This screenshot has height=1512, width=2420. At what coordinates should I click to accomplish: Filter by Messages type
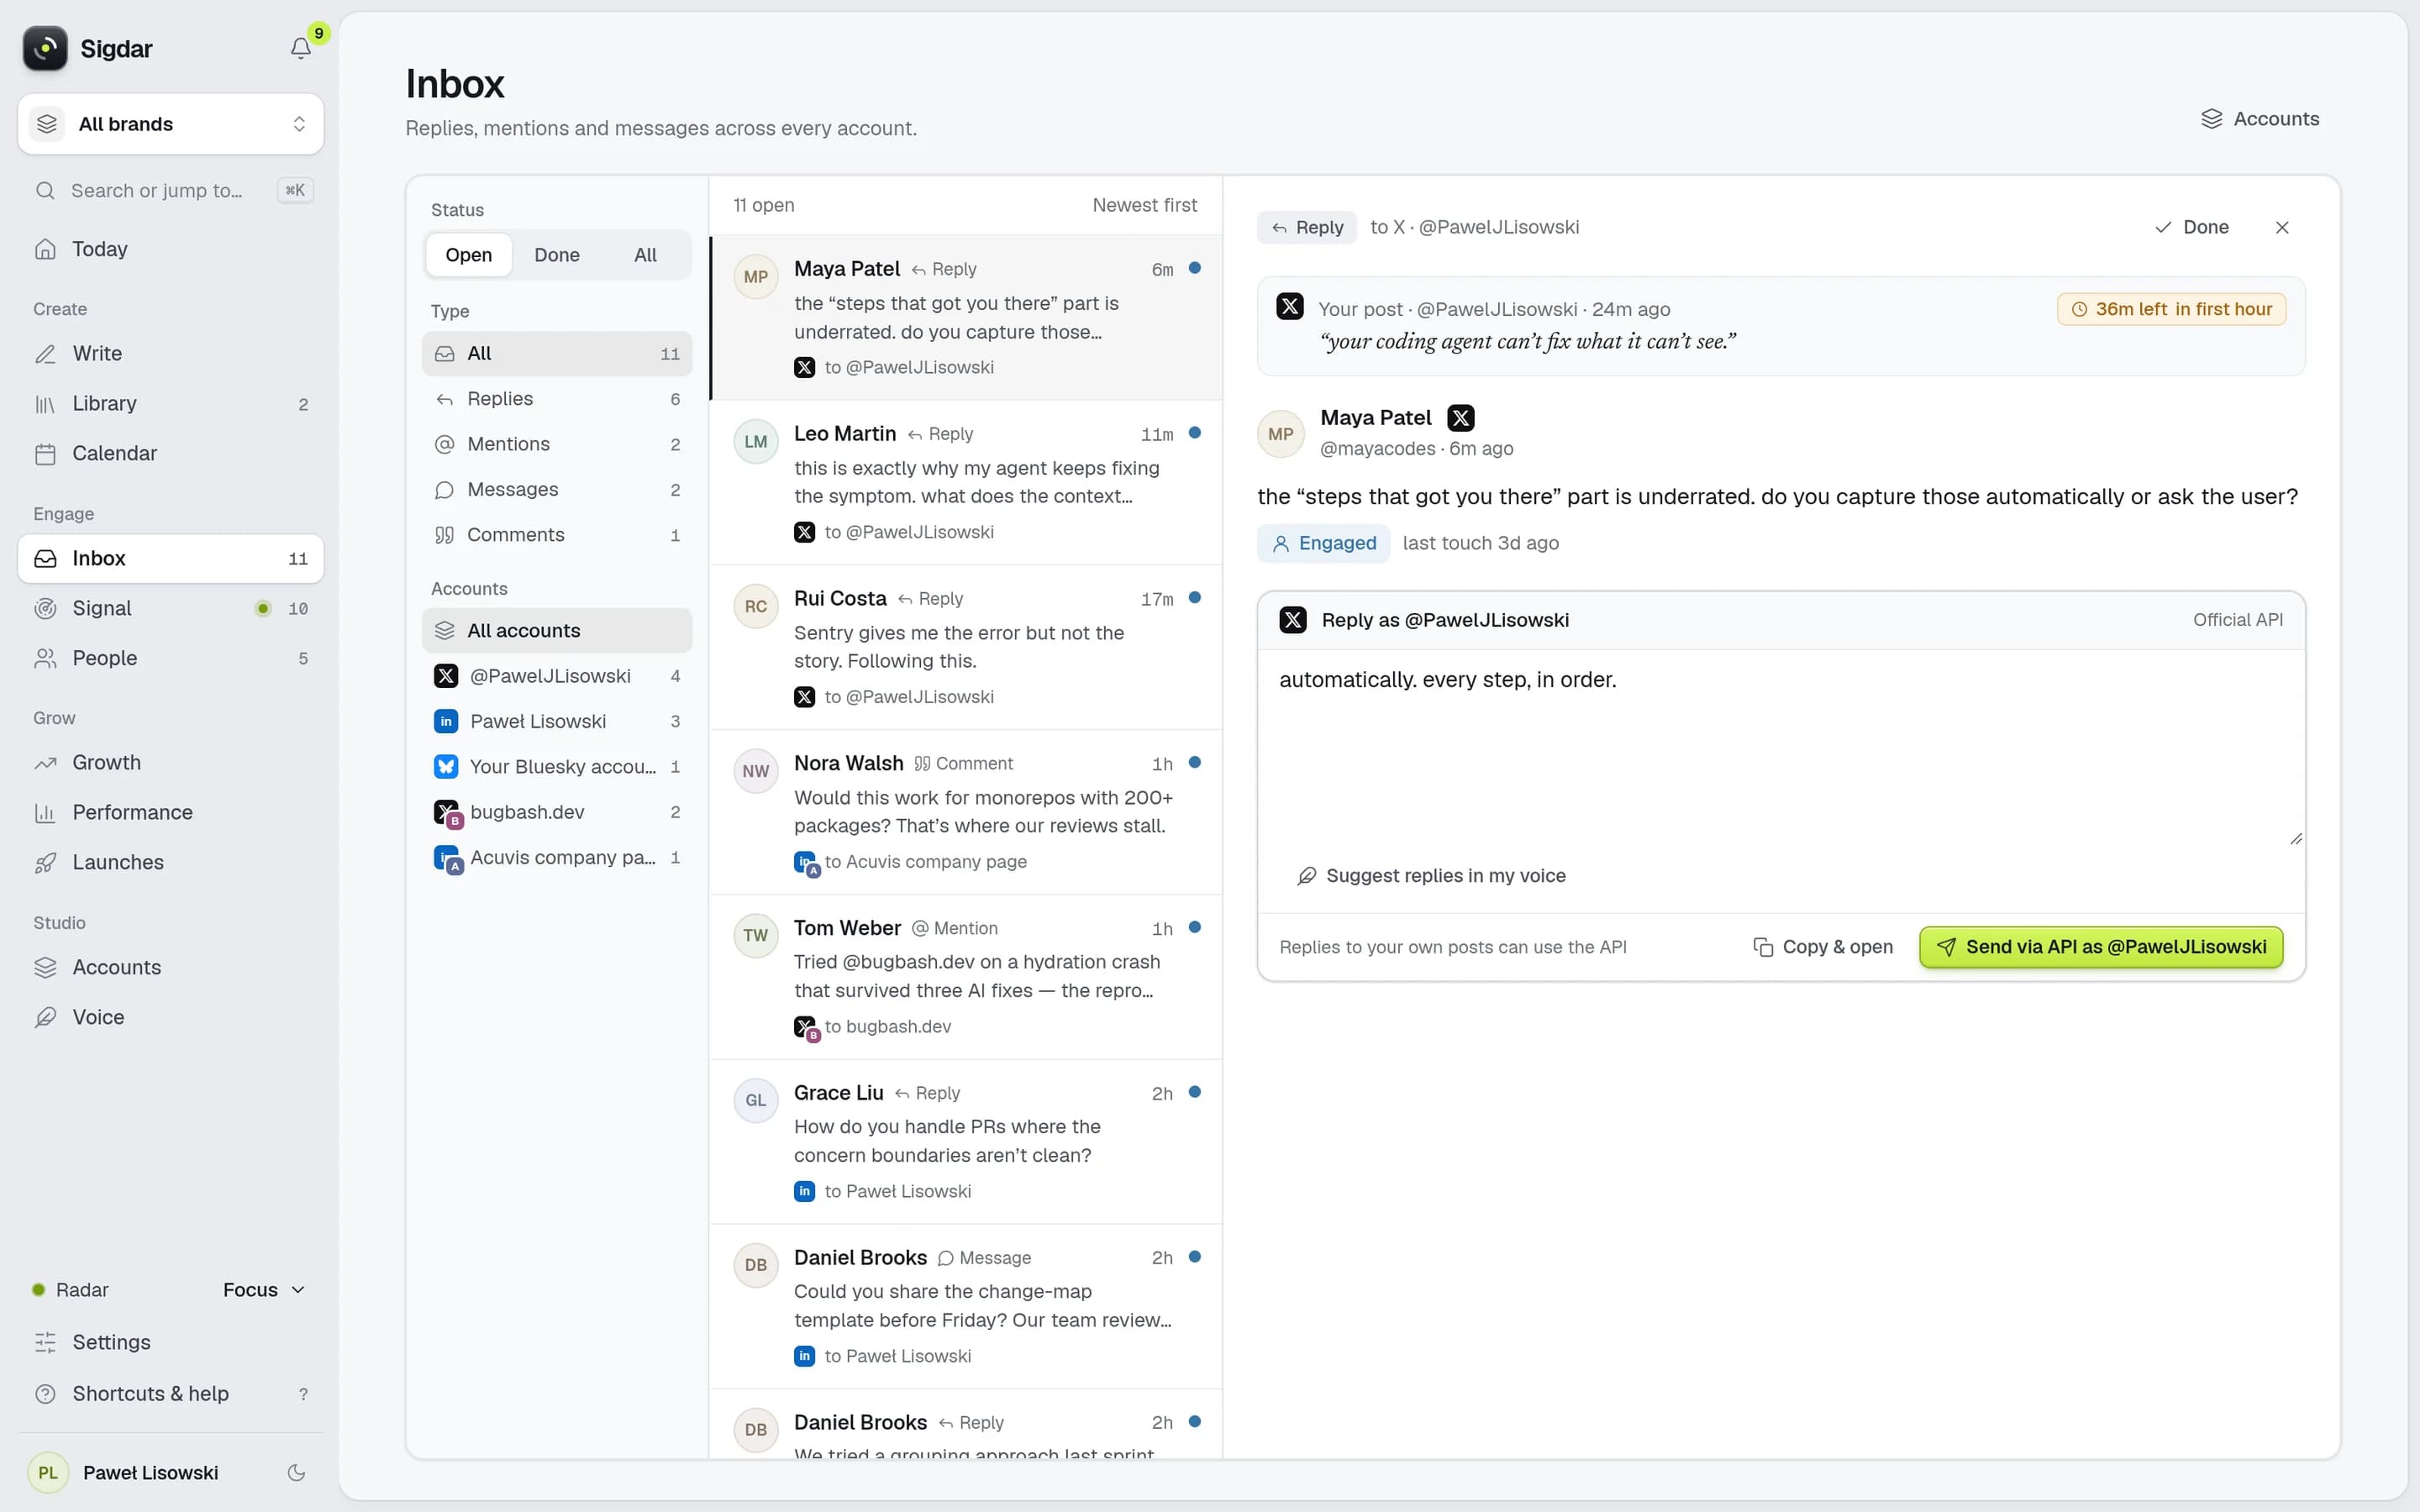[x=557, y=489]
